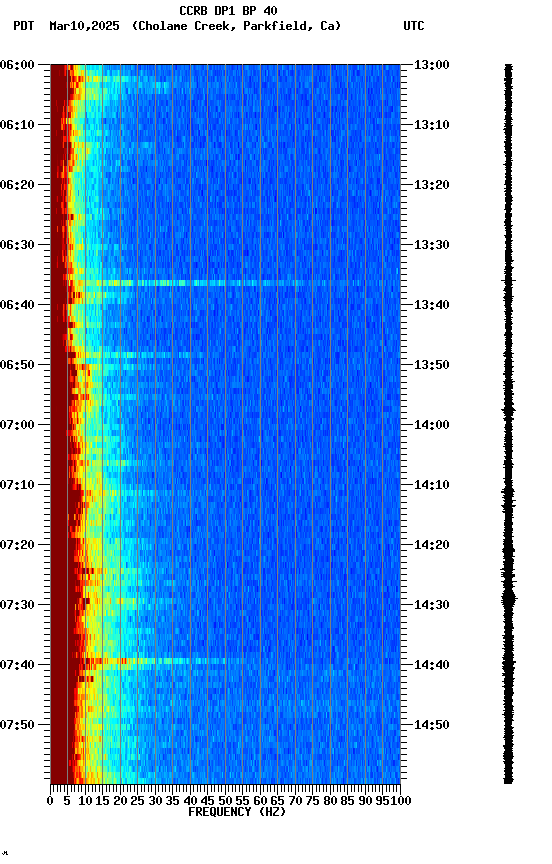This screenshot has width=552, height=864.
Task: Click the 14:50 UTC time label
Action: tap(432, 725)
